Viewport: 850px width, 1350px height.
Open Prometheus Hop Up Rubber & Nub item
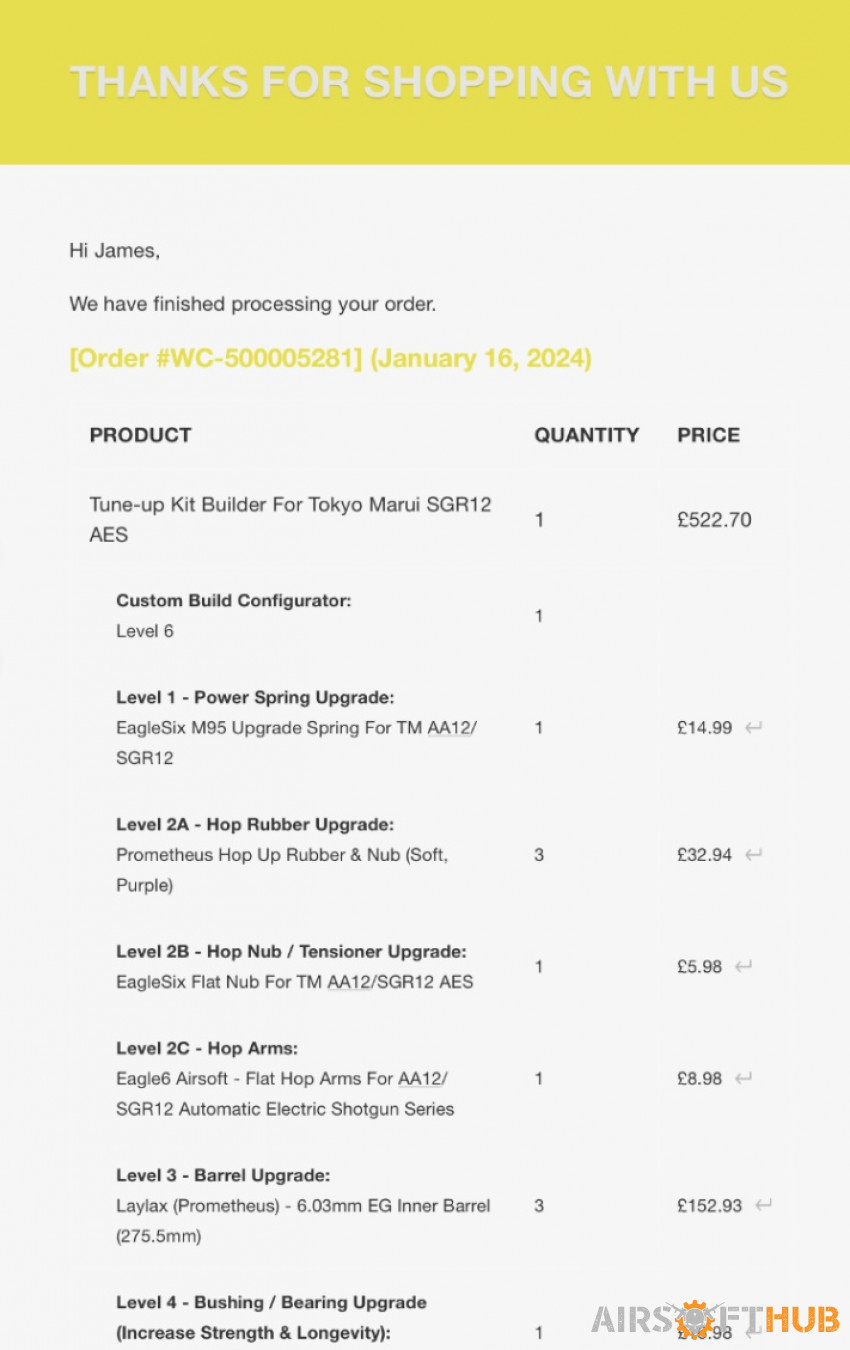point(282,870)
